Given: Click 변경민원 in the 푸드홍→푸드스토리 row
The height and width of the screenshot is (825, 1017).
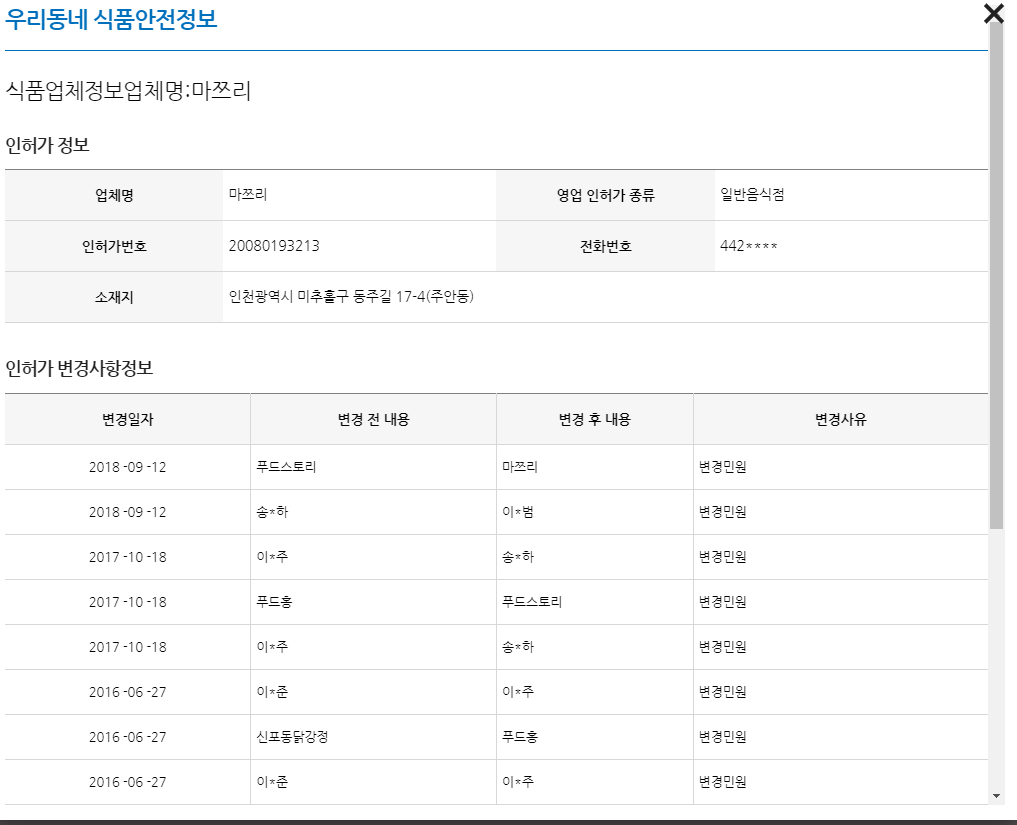Looking at the screenshot, I should pos(723,602).
